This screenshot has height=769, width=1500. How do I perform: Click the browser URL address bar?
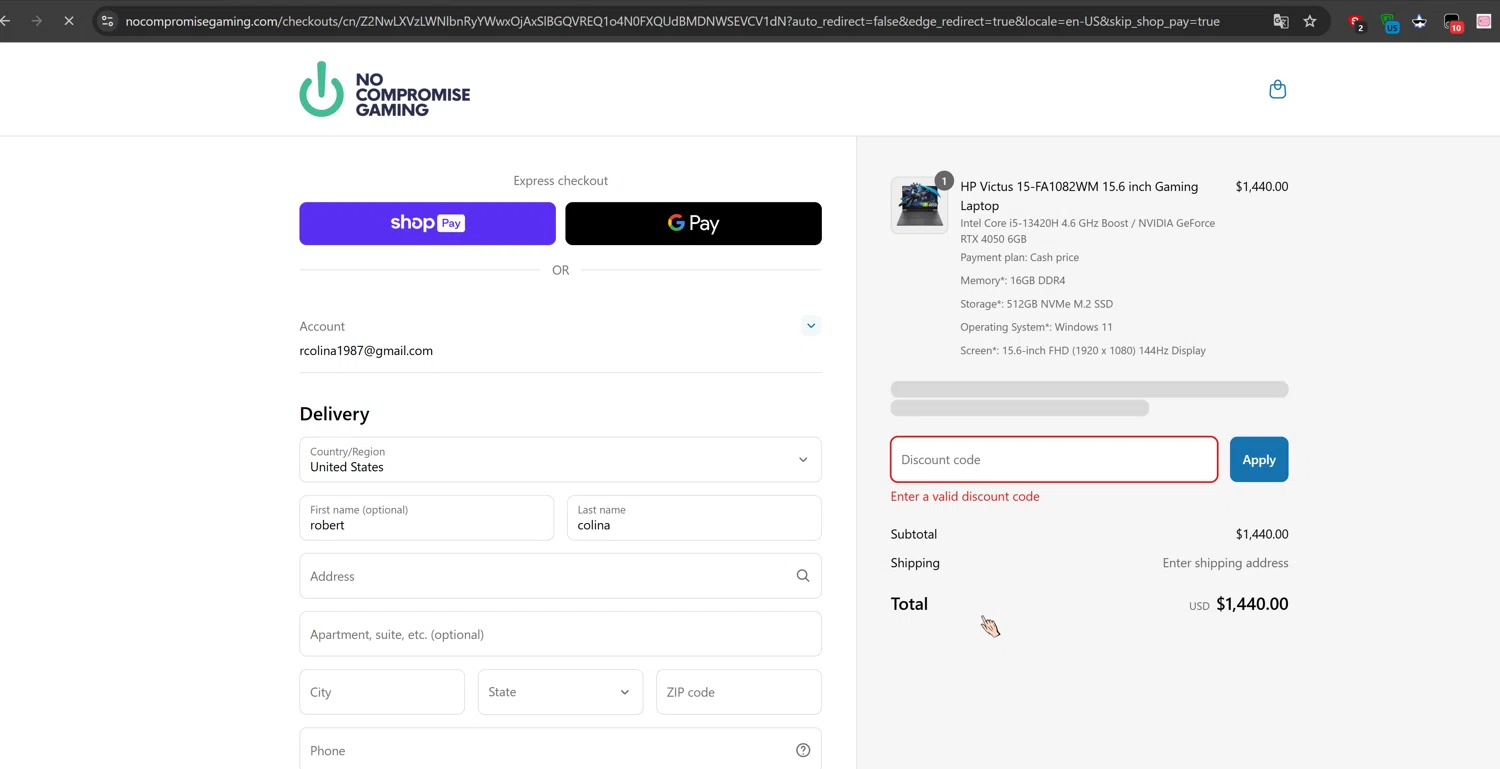(x=672, y=21)
